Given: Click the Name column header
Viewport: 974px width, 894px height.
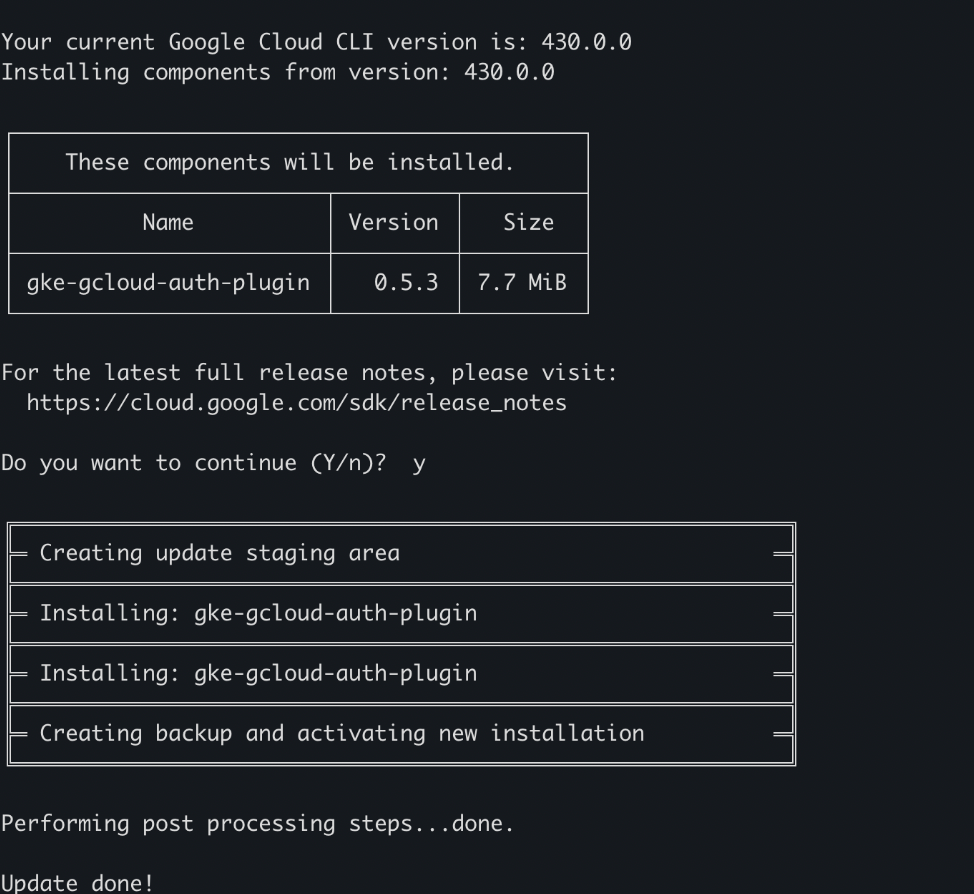Looking at the screenshot, I should pos(168,222).
